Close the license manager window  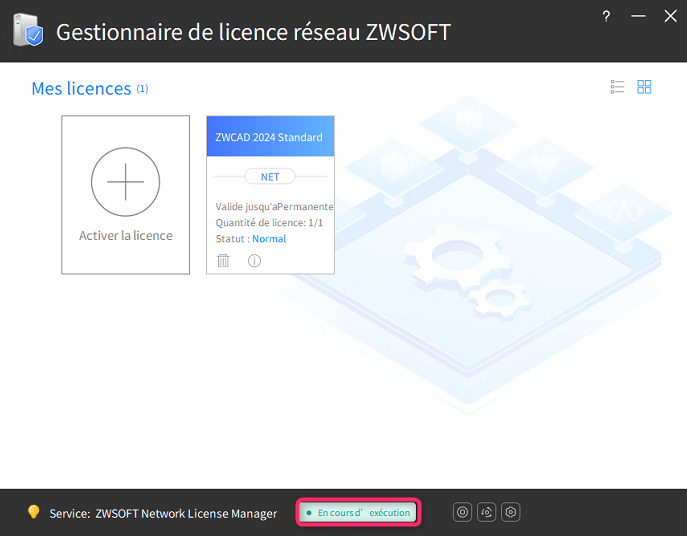coord(670,16)
